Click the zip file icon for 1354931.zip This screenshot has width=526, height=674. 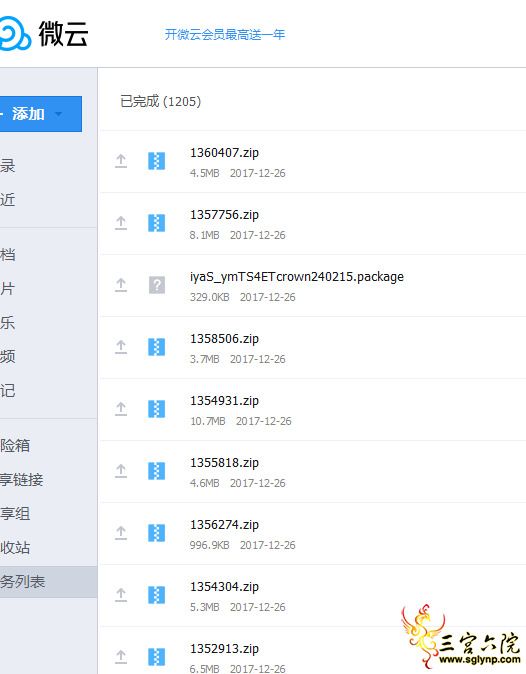[x=156, y=409]
